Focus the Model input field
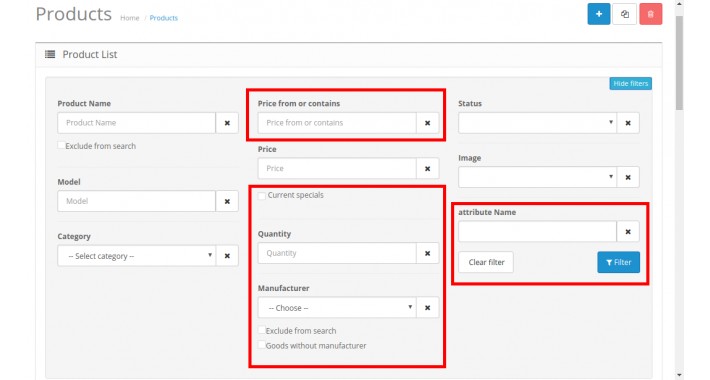 (137, 201)
